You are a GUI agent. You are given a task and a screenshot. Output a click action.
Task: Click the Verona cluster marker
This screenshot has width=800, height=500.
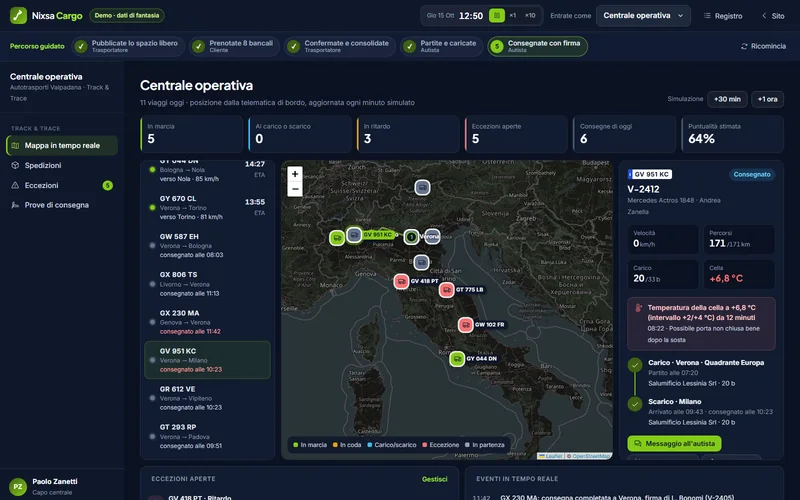[411, 237]
